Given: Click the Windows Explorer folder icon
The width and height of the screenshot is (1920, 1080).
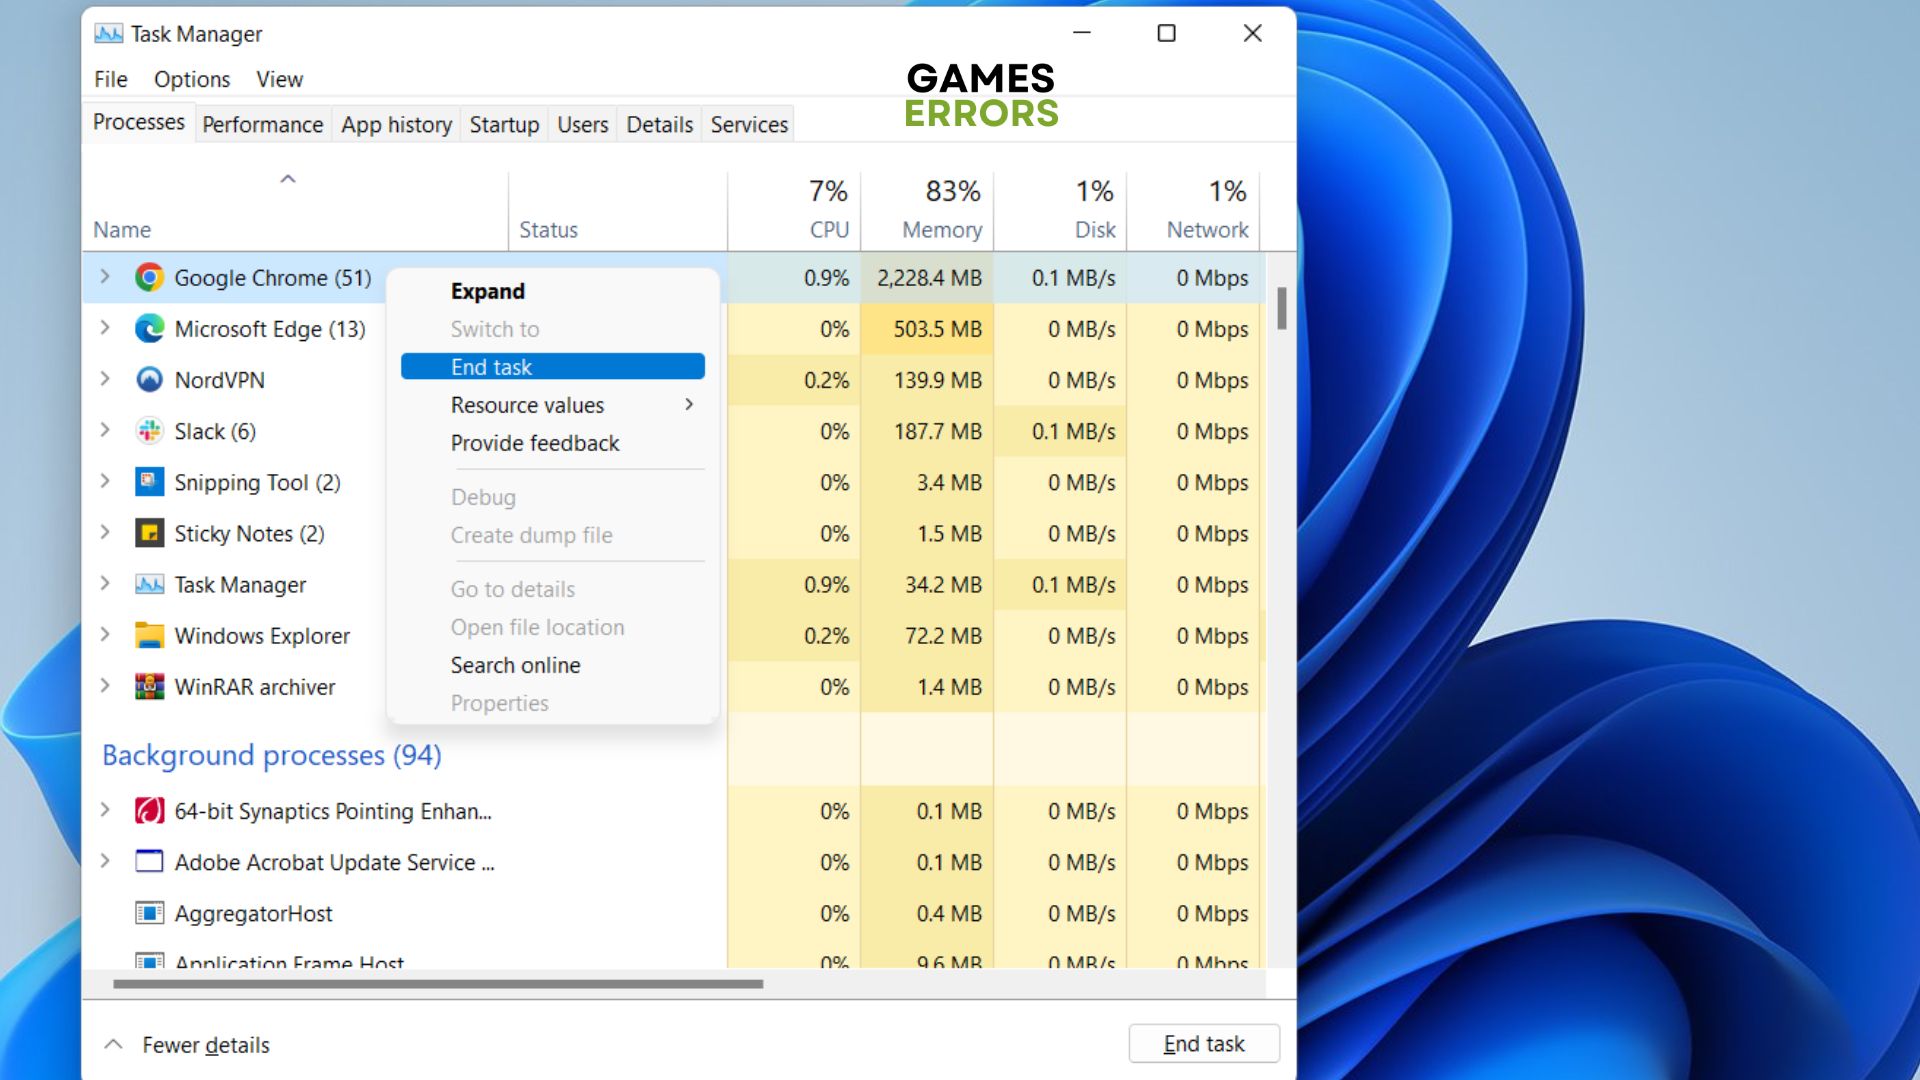Looking at the screenshot, I should (149, 636).
